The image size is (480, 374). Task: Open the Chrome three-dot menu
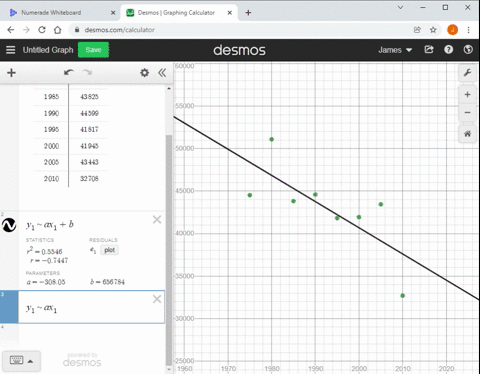[x=468, y=30]
